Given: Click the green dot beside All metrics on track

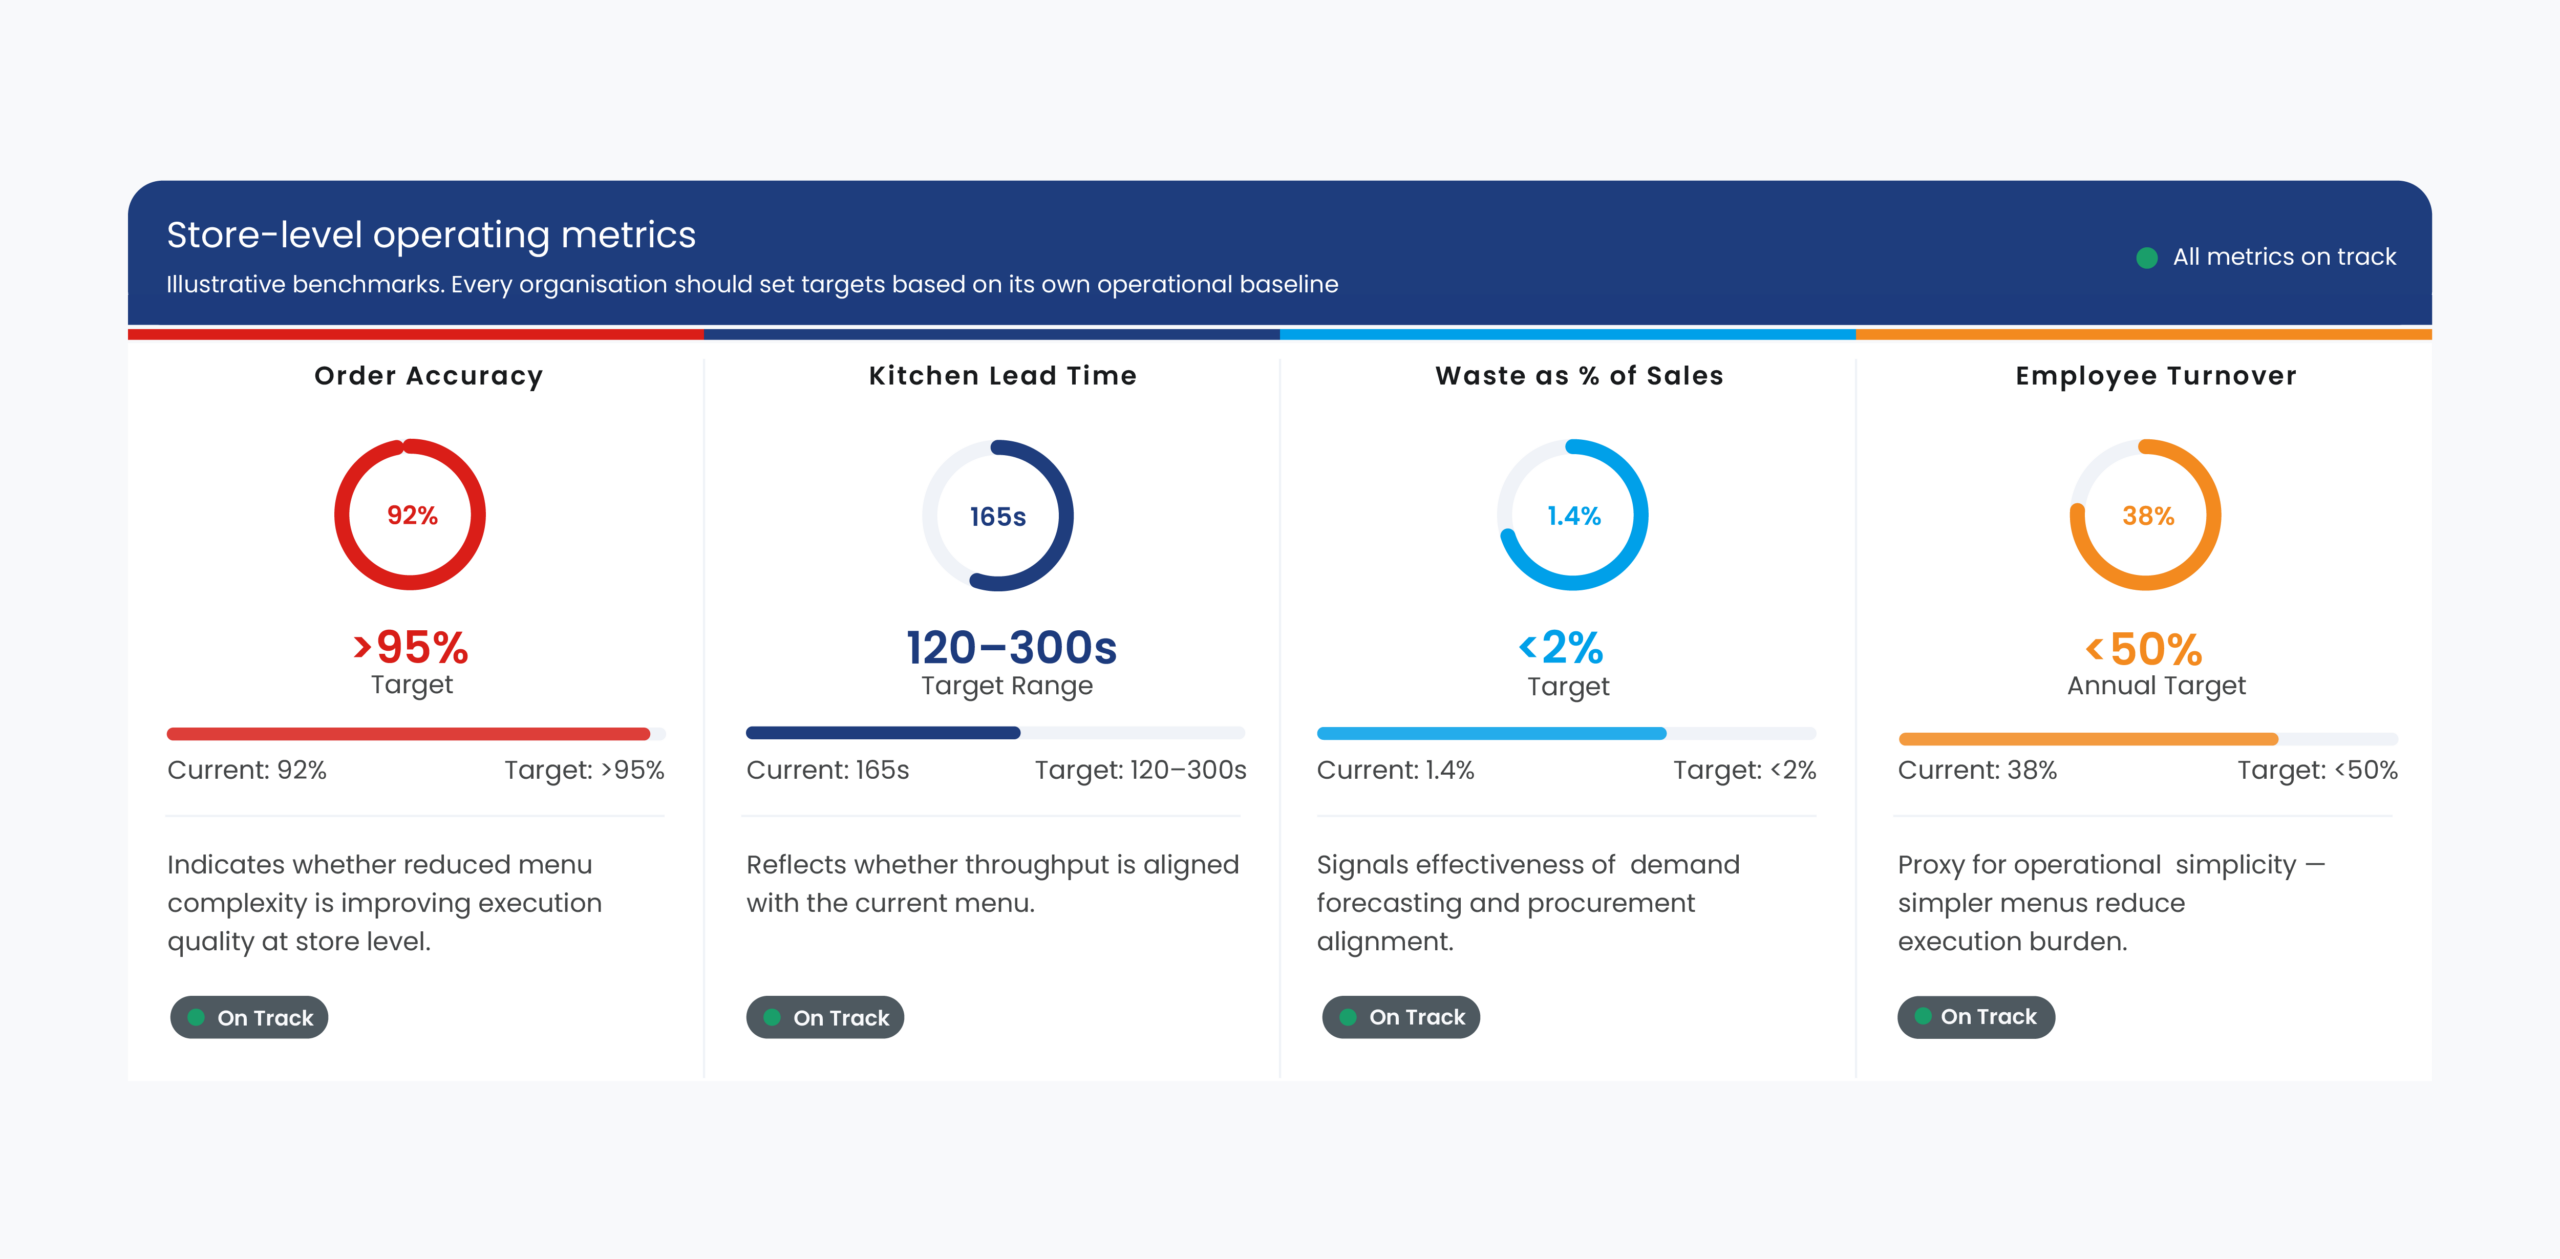Looking at the screenshot, I should (2146, 258).
